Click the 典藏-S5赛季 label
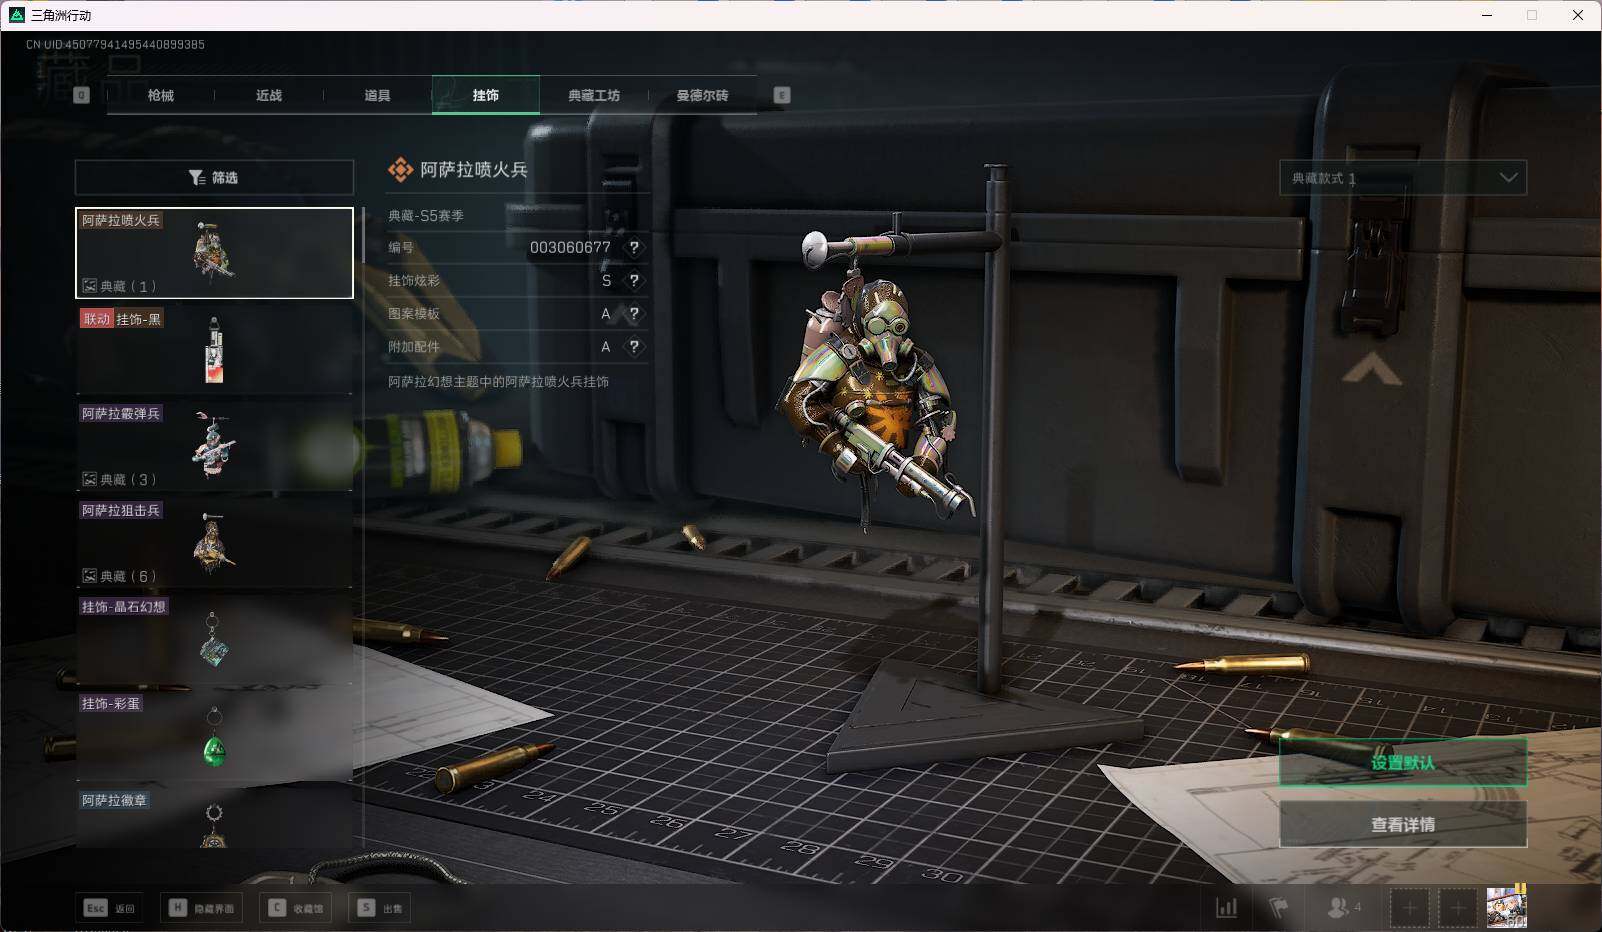The width and height of the screenshot is (1602, 932). click(x=426, y=215)
